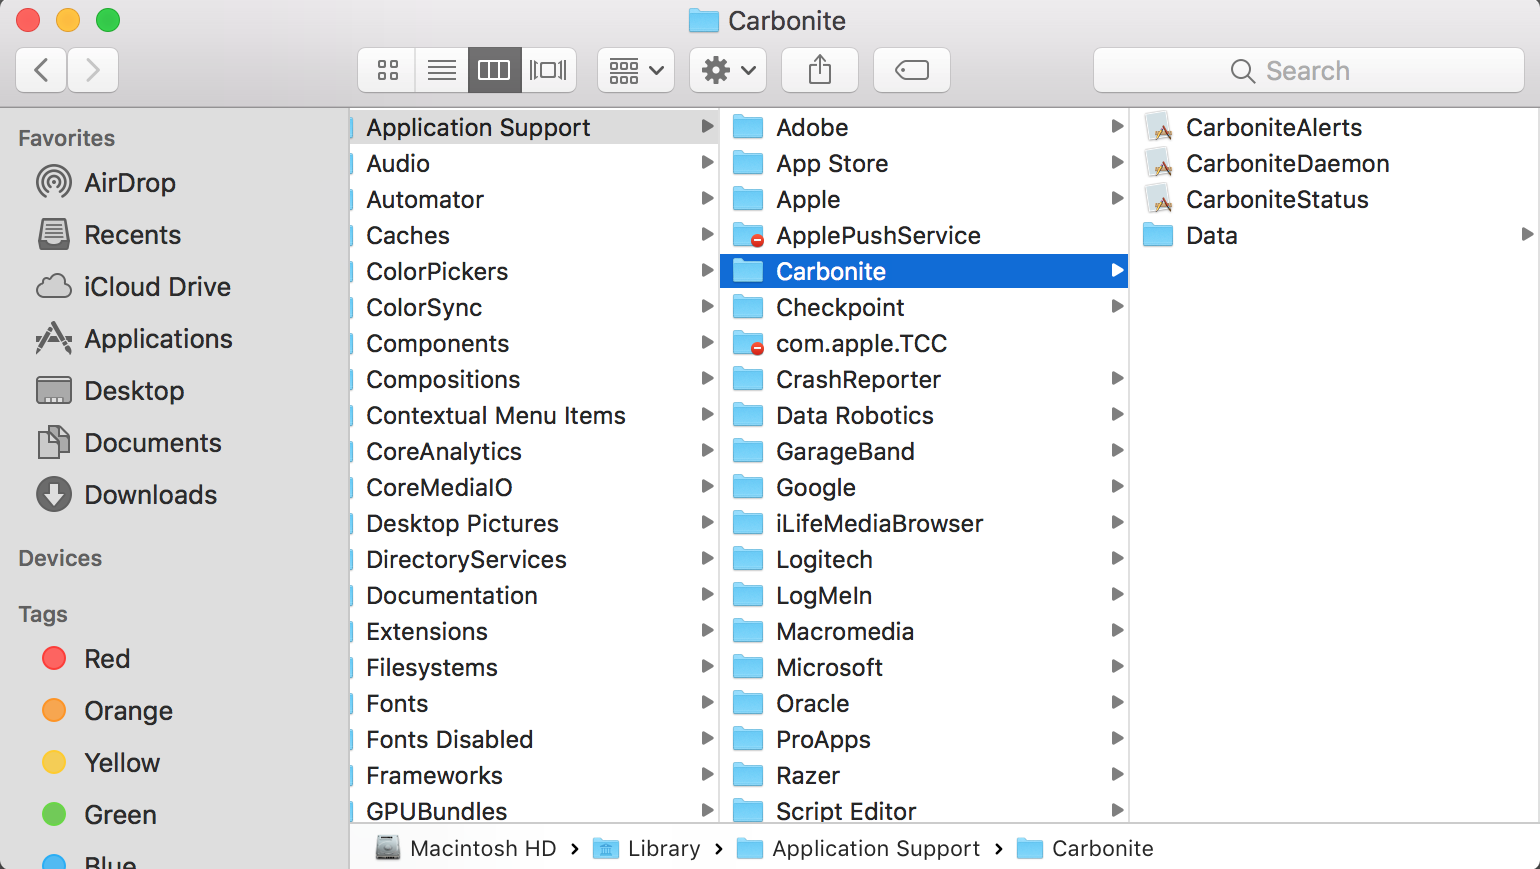Viewport: 1540px width, 869px height.
Task: Open the Downloads folder in sidebar
Action: (150, 494)
